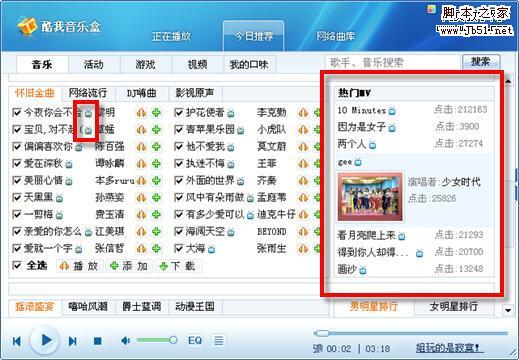Select the 爵士蓝调 category tab
This screenshot has height=360, width=519.
142,307
